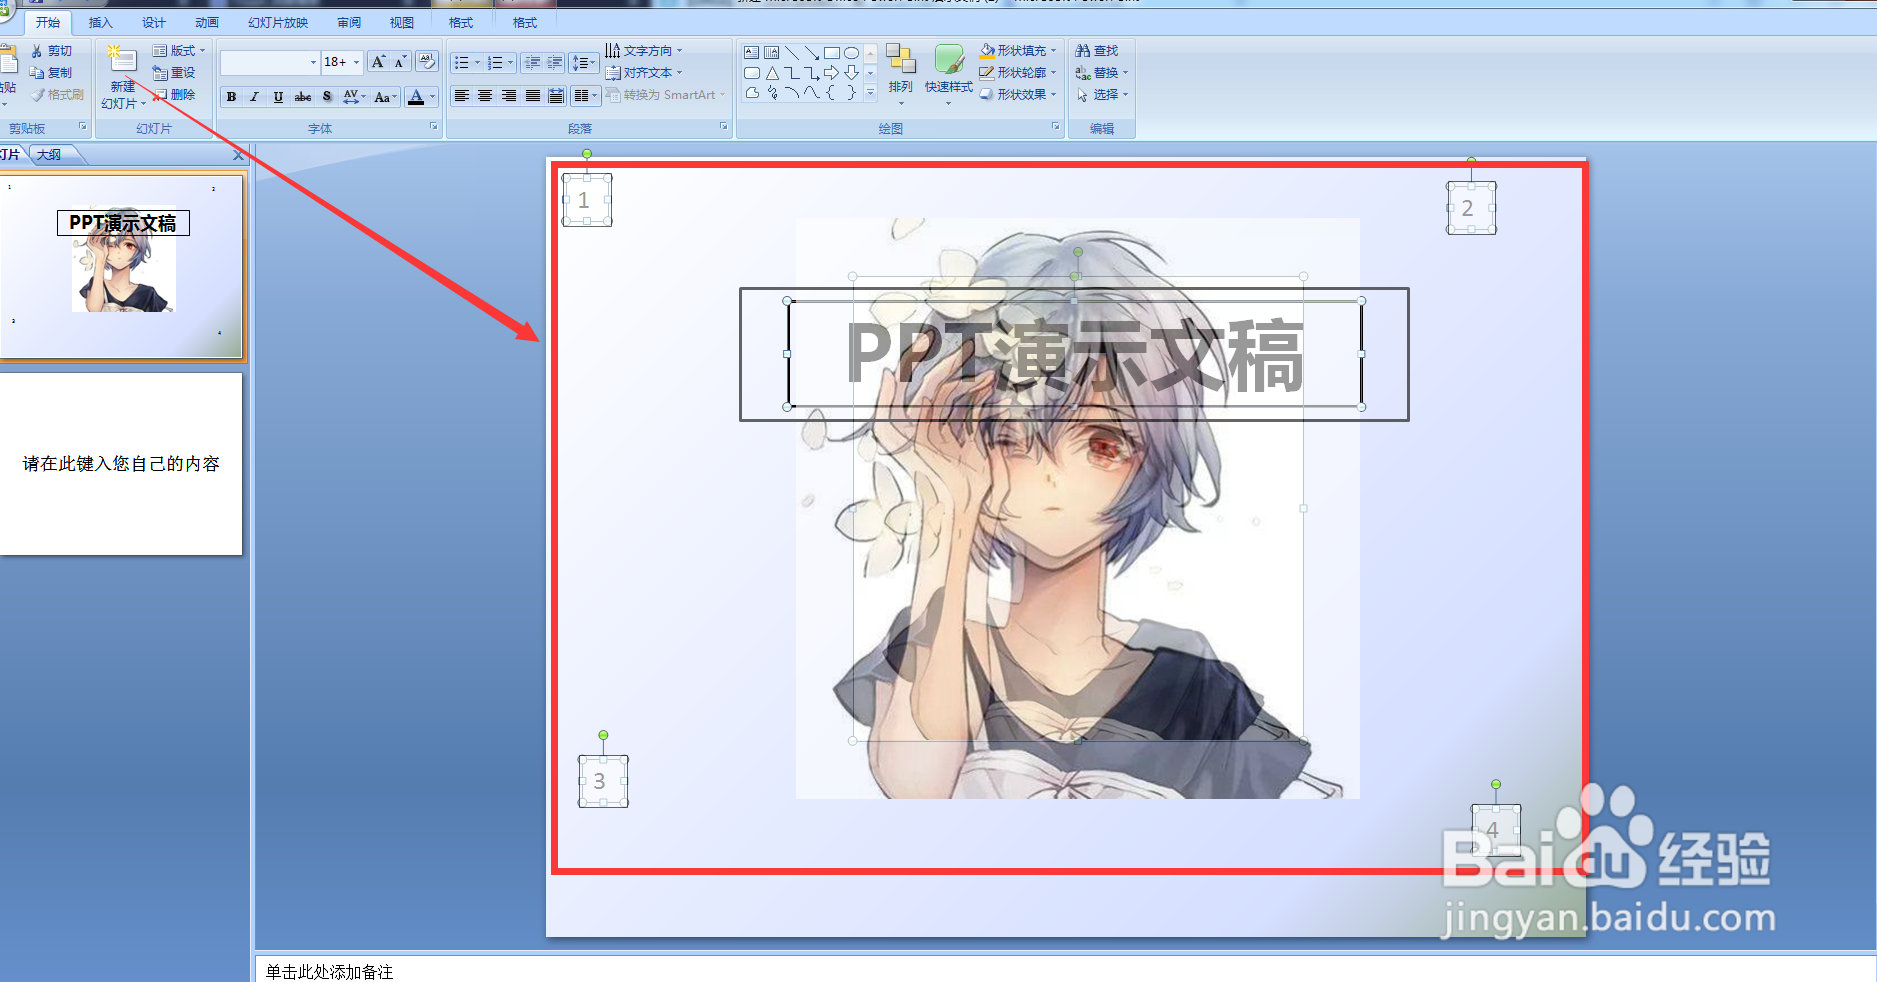Toggle text shadow S button
The height and width of the screenshot is (982, 1877).
click(327, 97)
